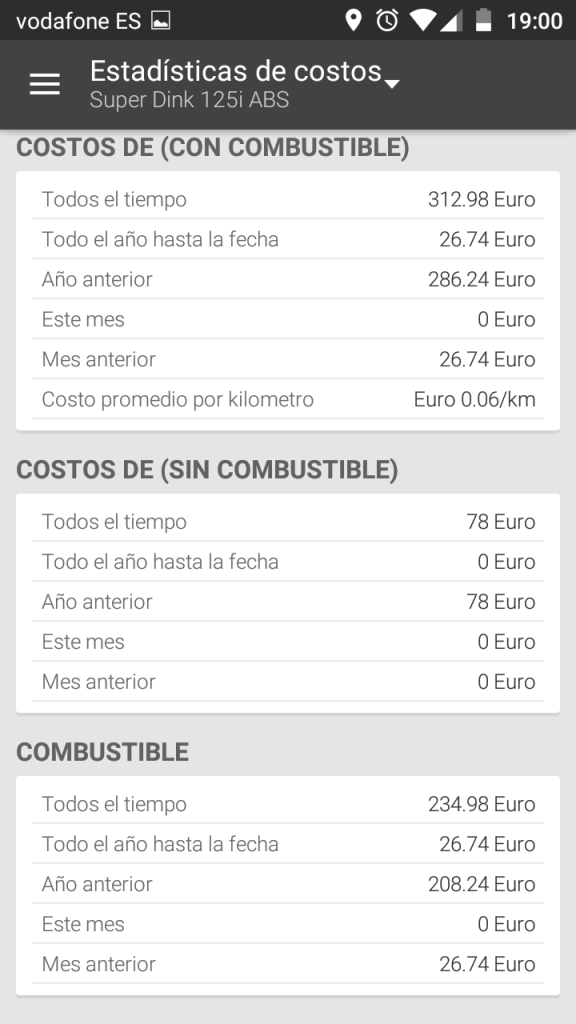Tap the Super Dink 125i ABS vehicle subtitle

click(x=189, y=100)
